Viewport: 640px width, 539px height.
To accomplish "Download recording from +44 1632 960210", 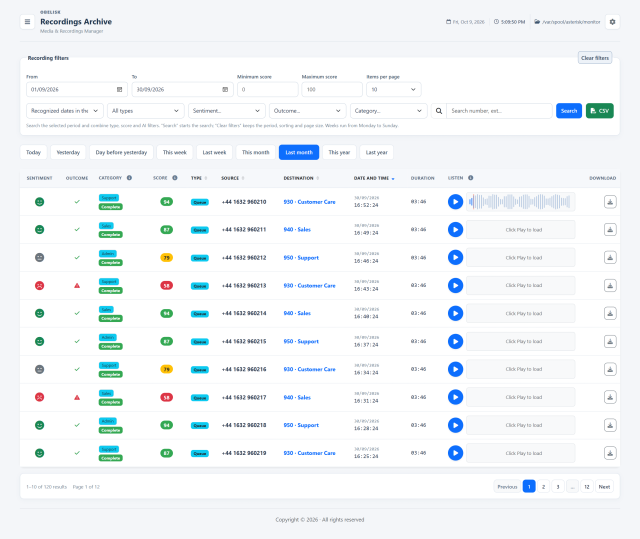I will coord(610,202).
